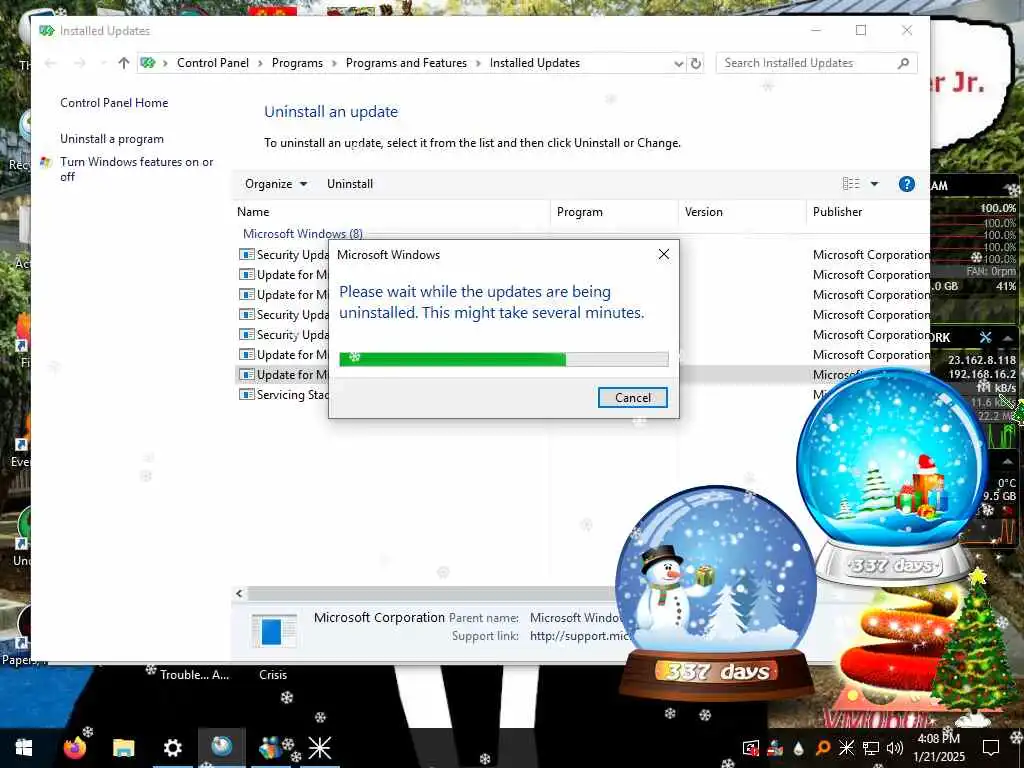Open the view options dropdown arrow
This screenshot has width=1024, height=768.
[x=874, y=184]
